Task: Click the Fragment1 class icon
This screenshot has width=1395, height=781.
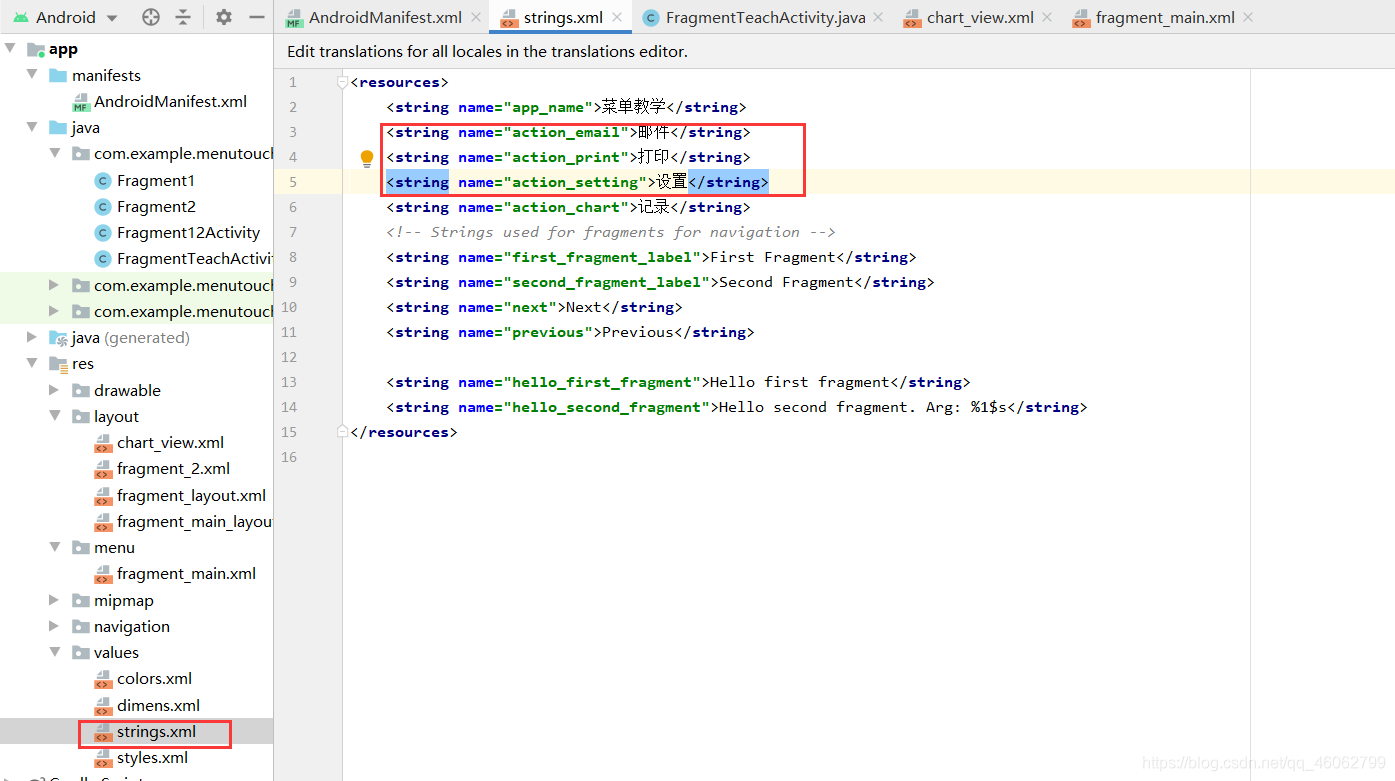Action: point(102,180)
